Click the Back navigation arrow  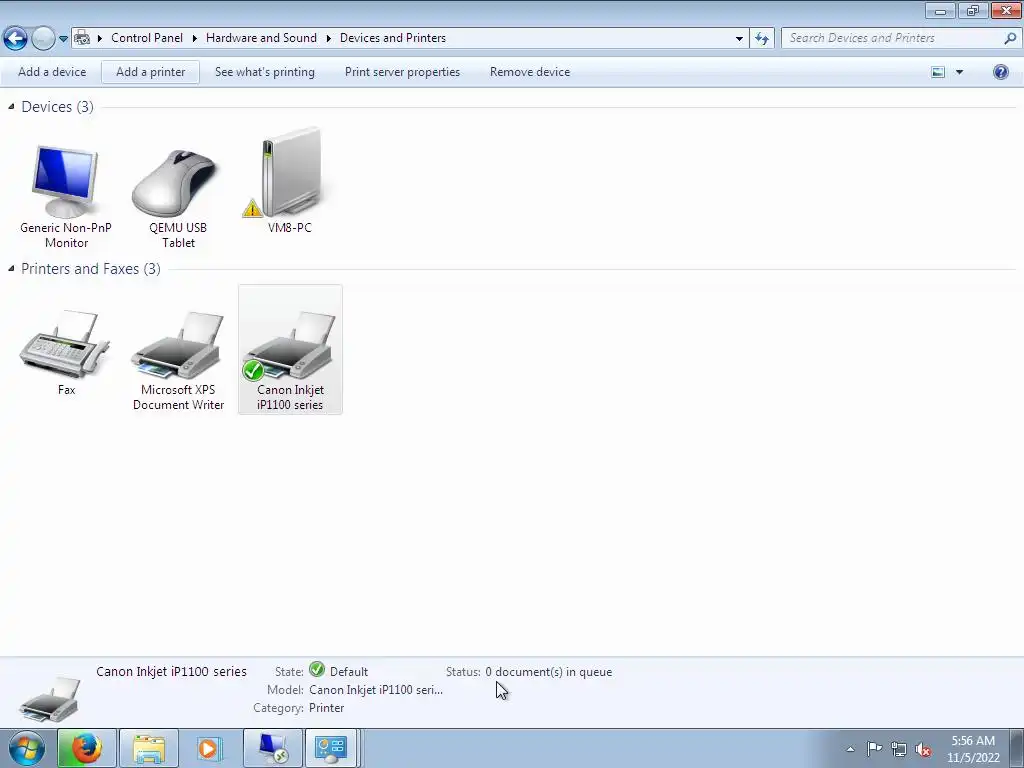(16, 38)
